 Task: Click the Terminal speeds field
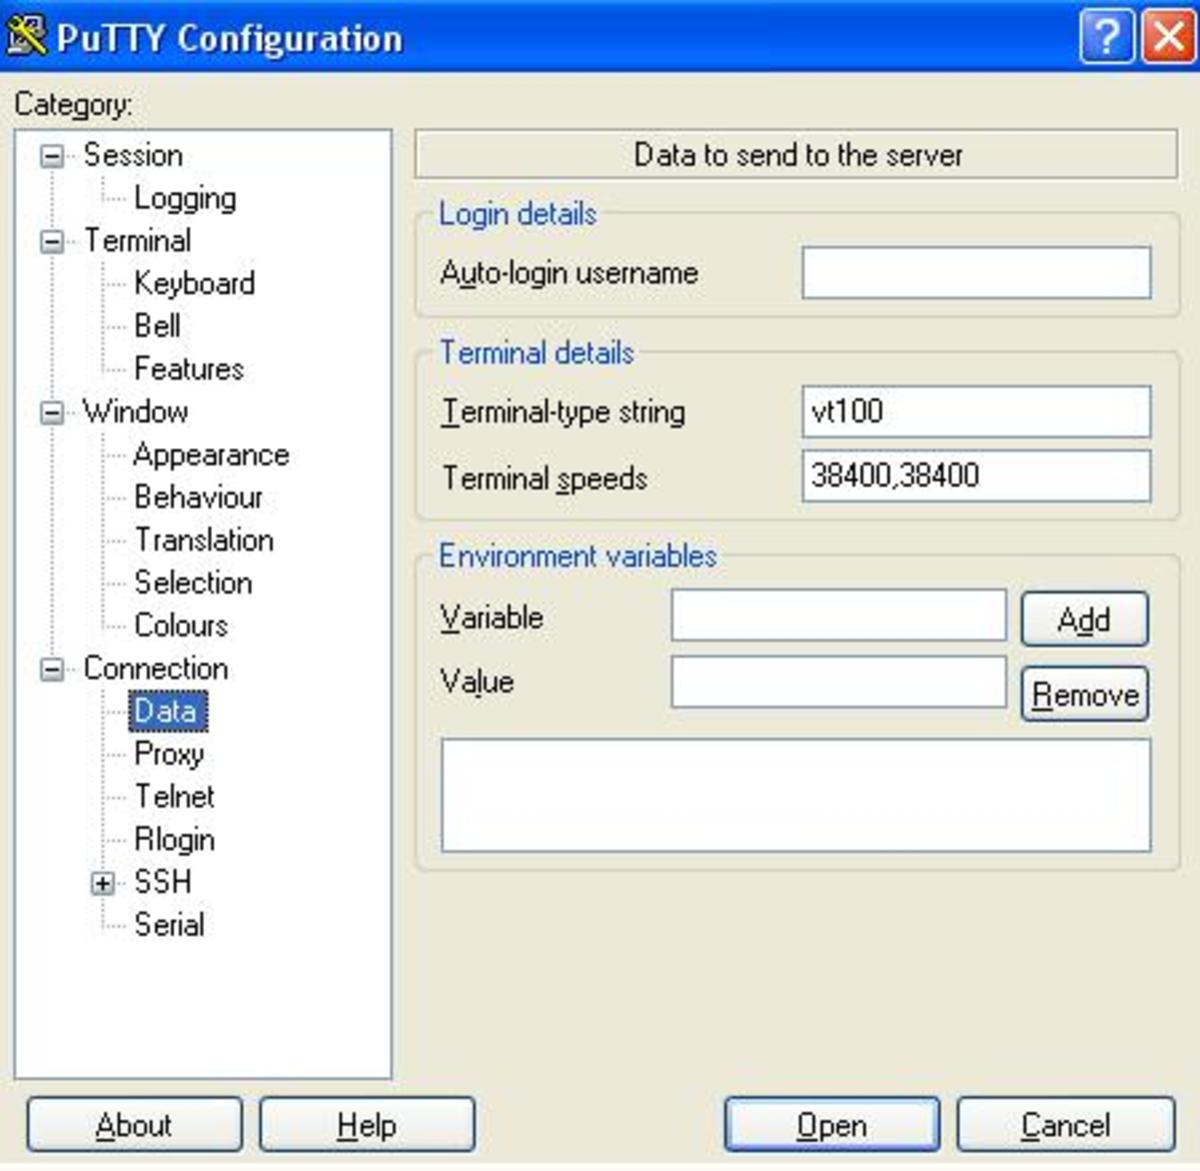pos(975,478)
